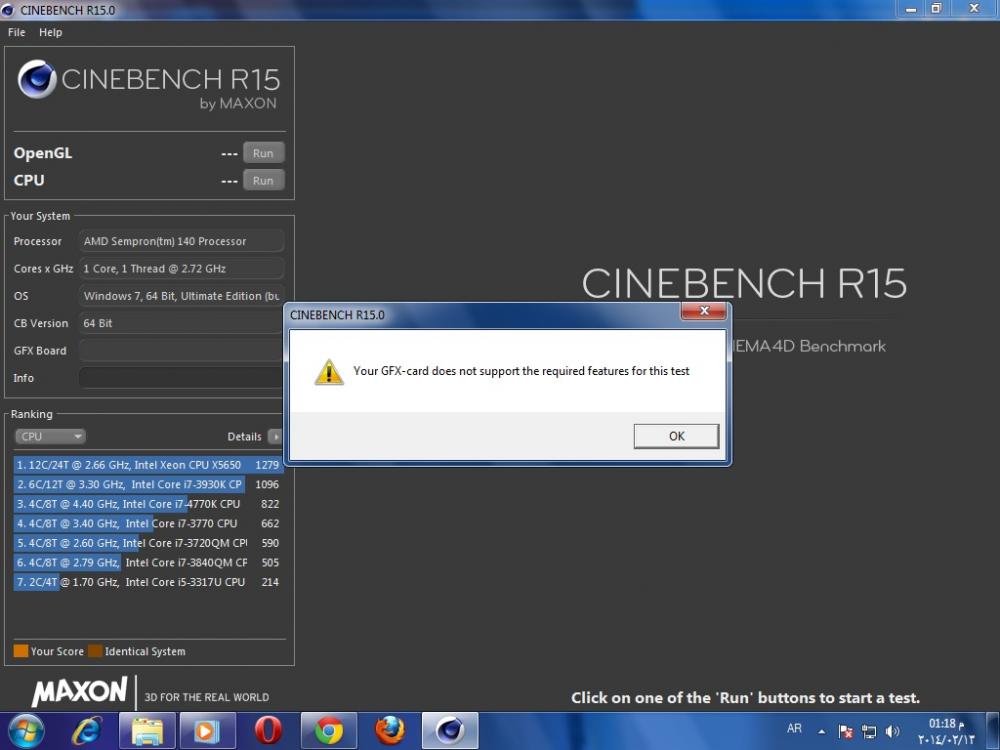Select the Intel Core i5-3317U ranking row
Image resolution: width=1000 pixels, height=750 pixels.
pos(147,582)
